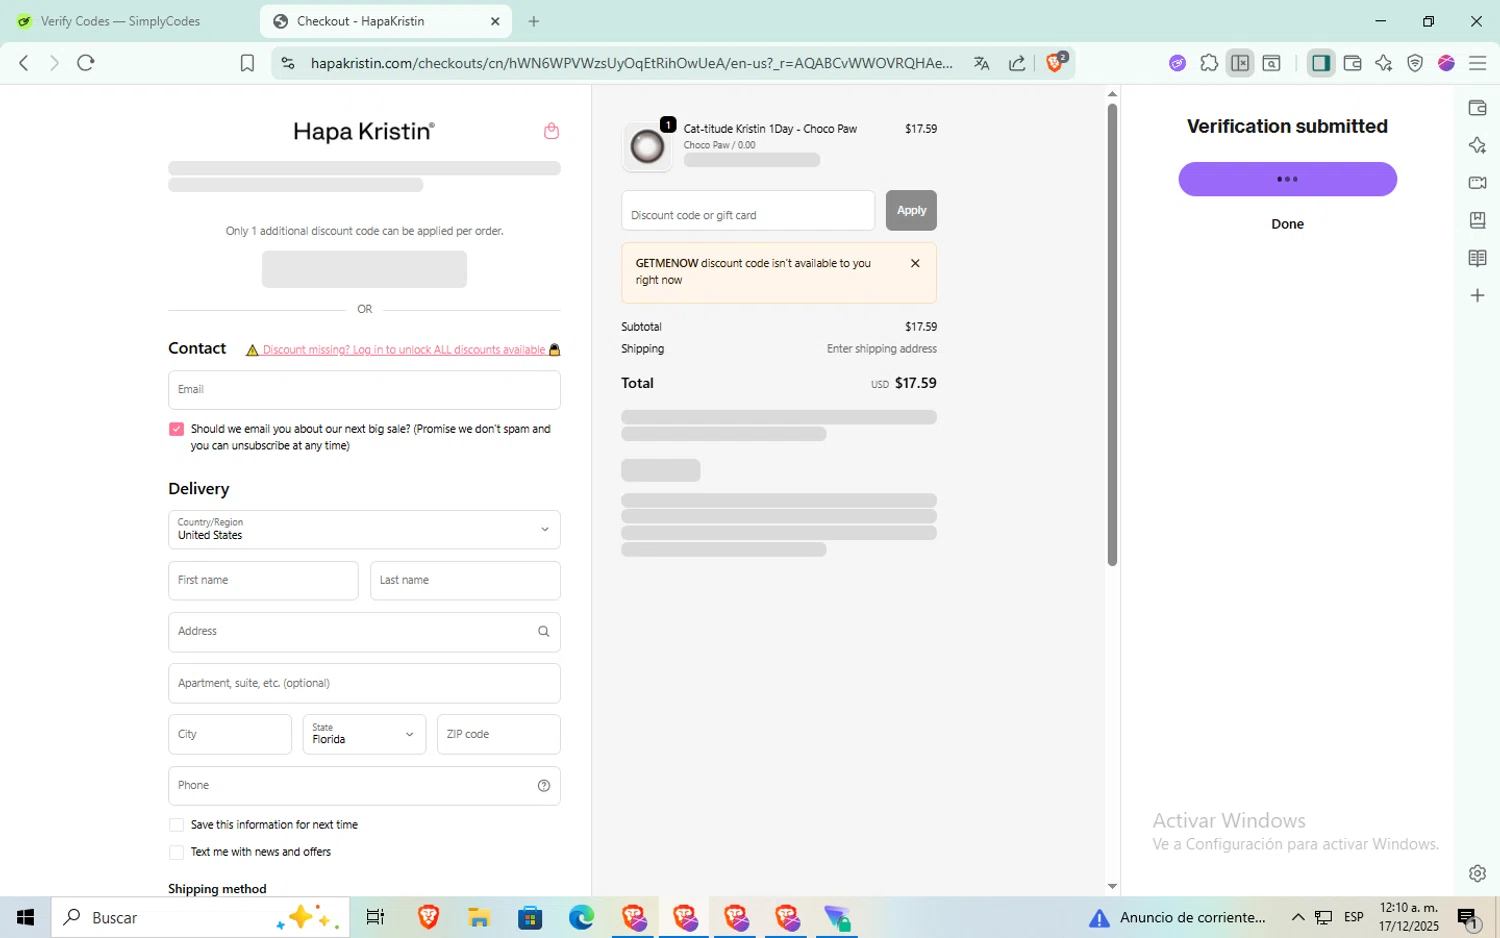
Task: View site information icon in address bar
Action: 288,63
